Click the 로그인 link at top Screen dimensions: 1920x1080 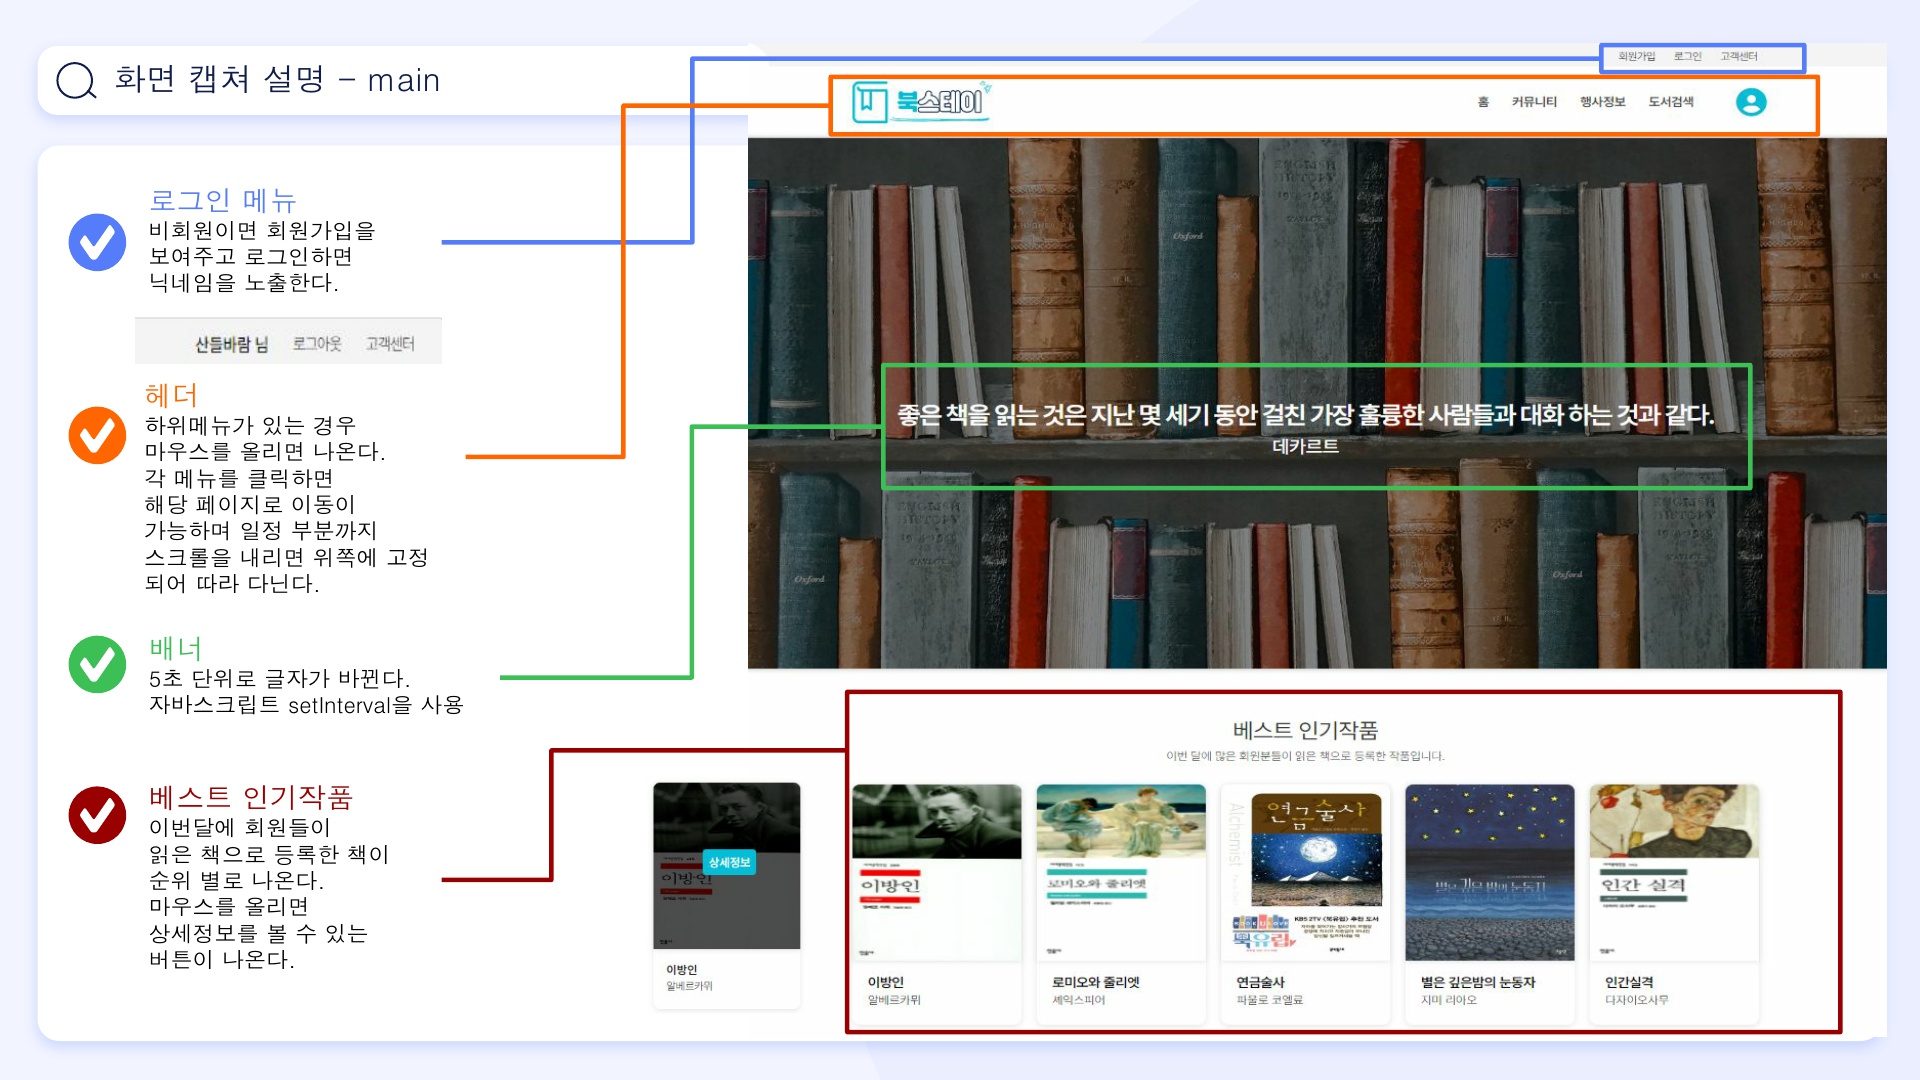(1687, 57)
